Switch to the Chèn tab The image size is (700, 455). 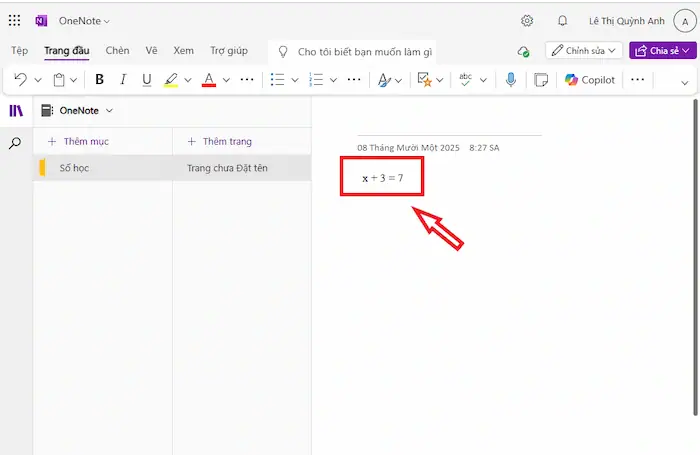(117, 50)
